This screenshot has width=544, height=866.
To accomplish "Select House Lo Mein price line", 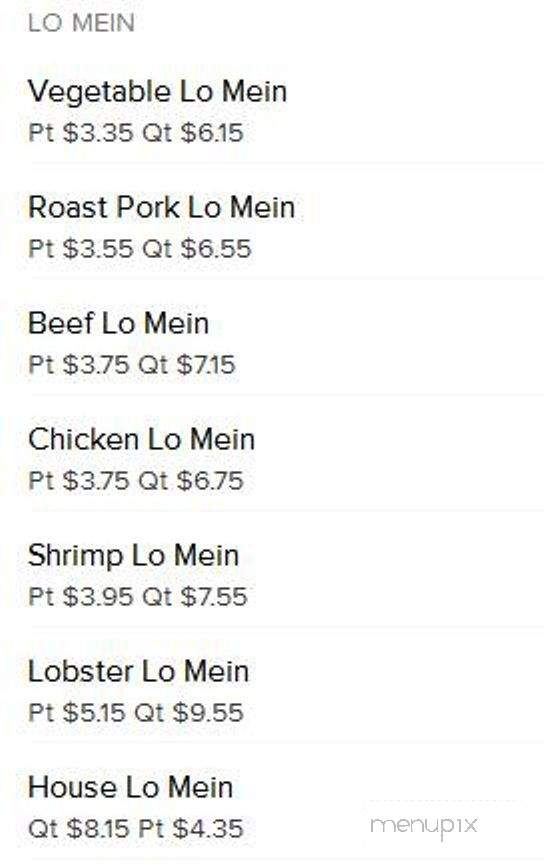I will pos(136,828).
